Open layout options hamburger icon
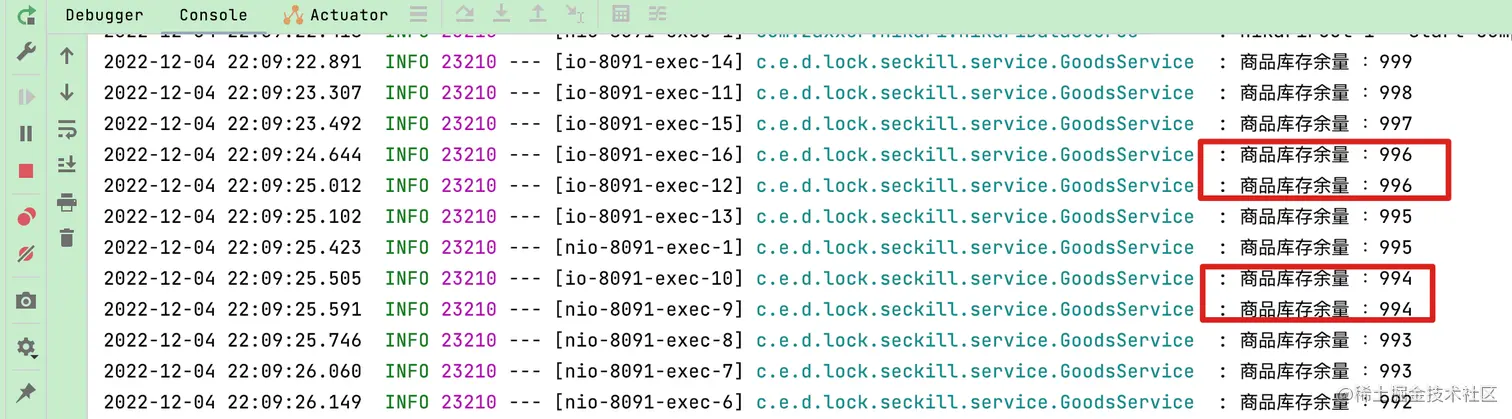Viewport: 1512px width, 419px height. click(419, 14)
